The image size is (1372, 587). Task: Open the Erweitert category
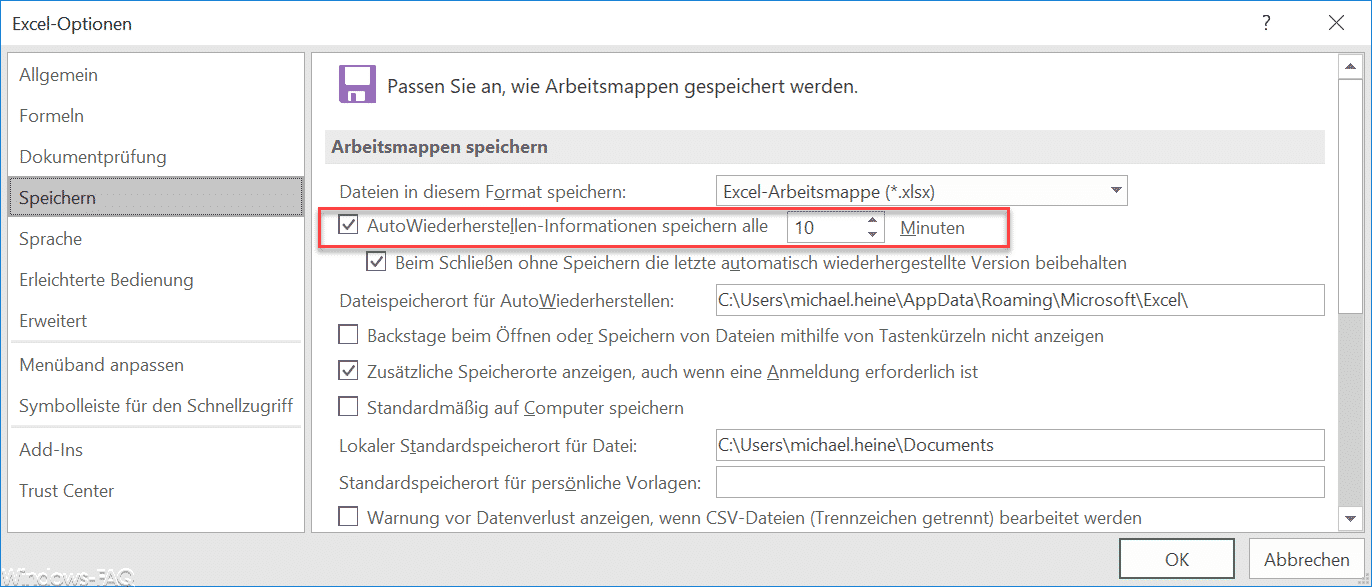[x=156, y=321]
